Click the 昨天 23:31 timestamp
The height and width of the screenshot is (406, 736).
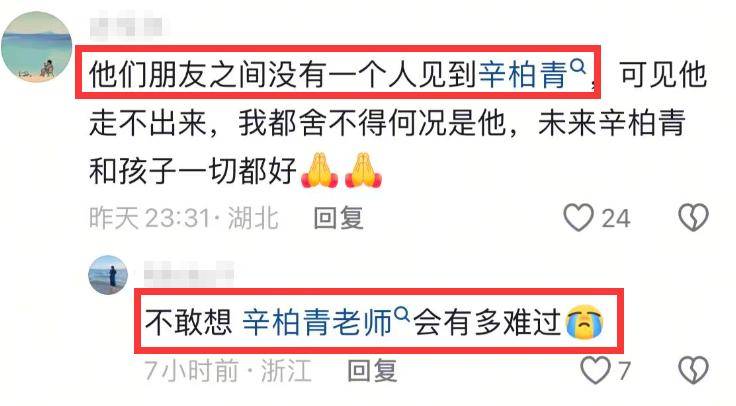[150, 218]
